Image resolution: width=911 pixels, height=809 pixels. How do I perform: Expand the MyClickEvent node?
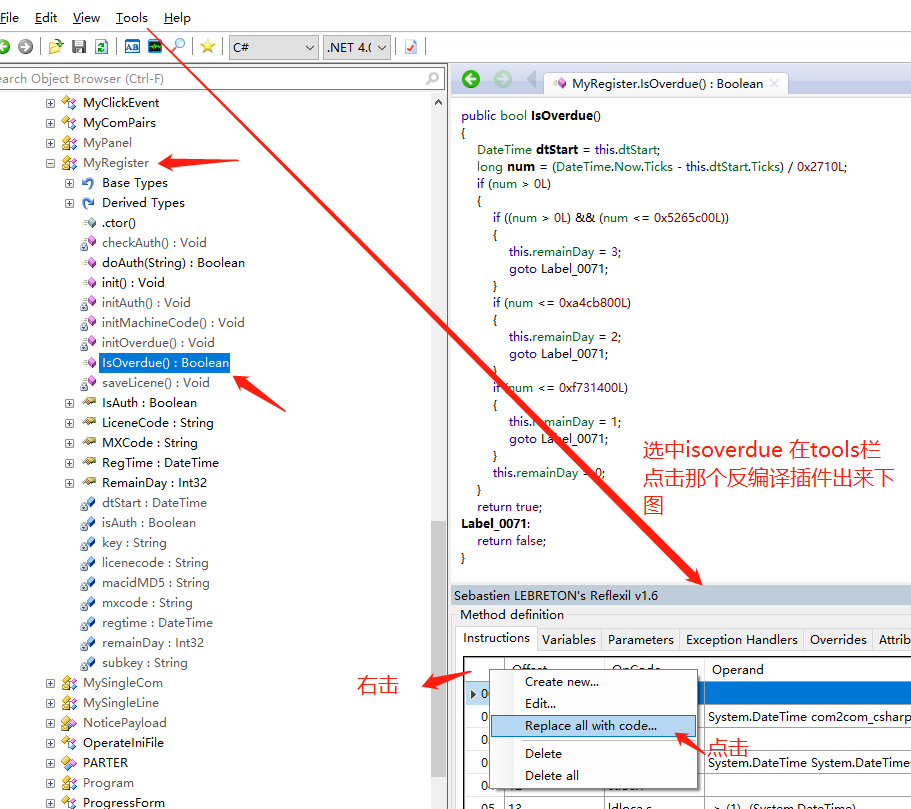[x=51, y=103]
